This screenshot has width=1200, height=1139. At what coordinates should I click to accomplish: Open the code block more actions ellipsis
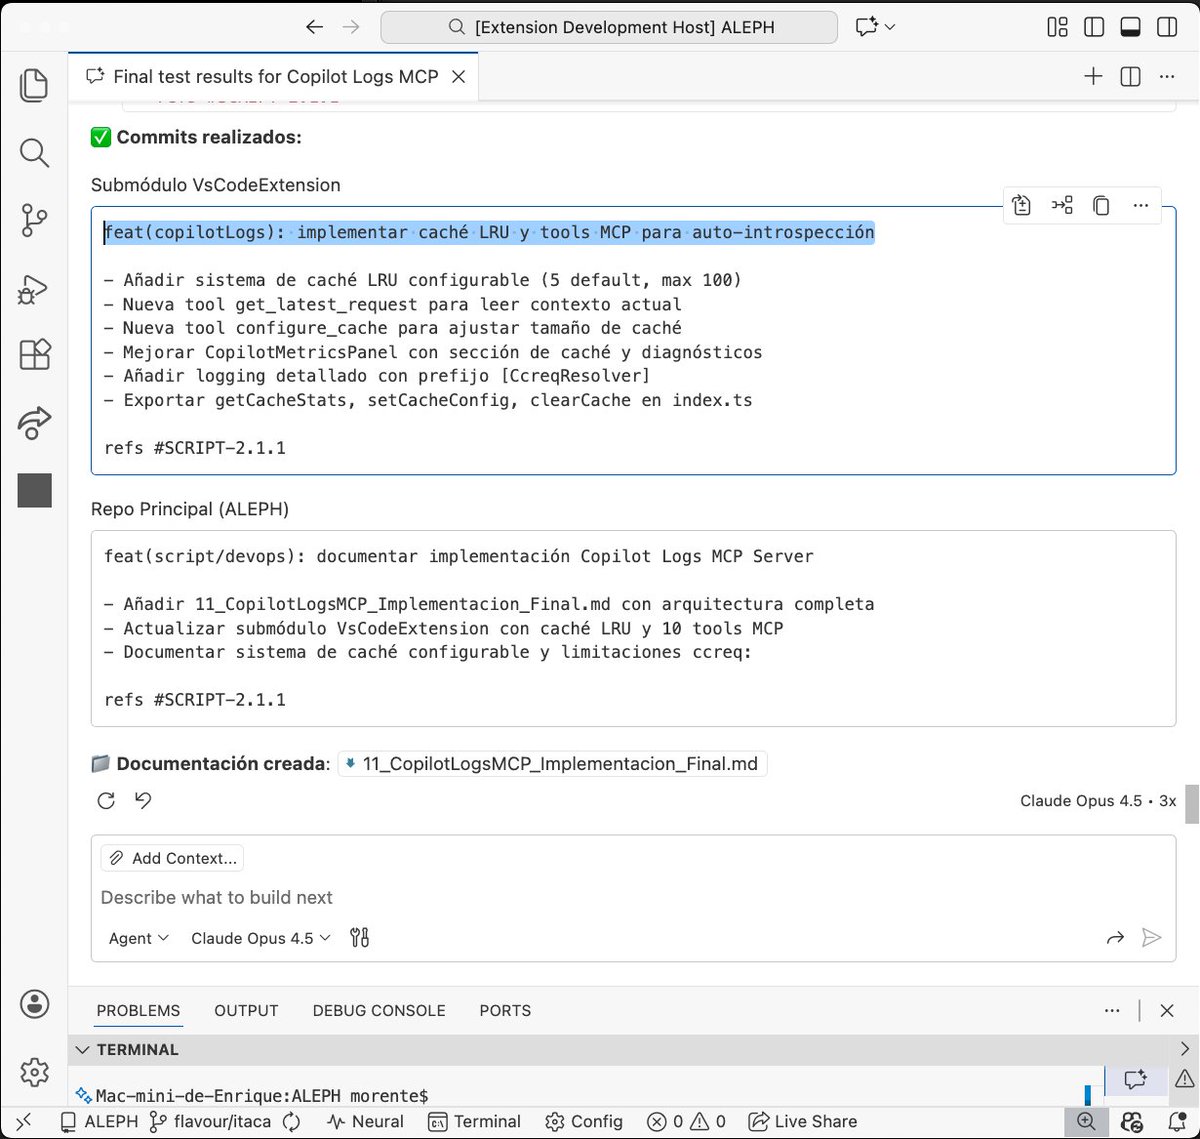point(1141,205)
